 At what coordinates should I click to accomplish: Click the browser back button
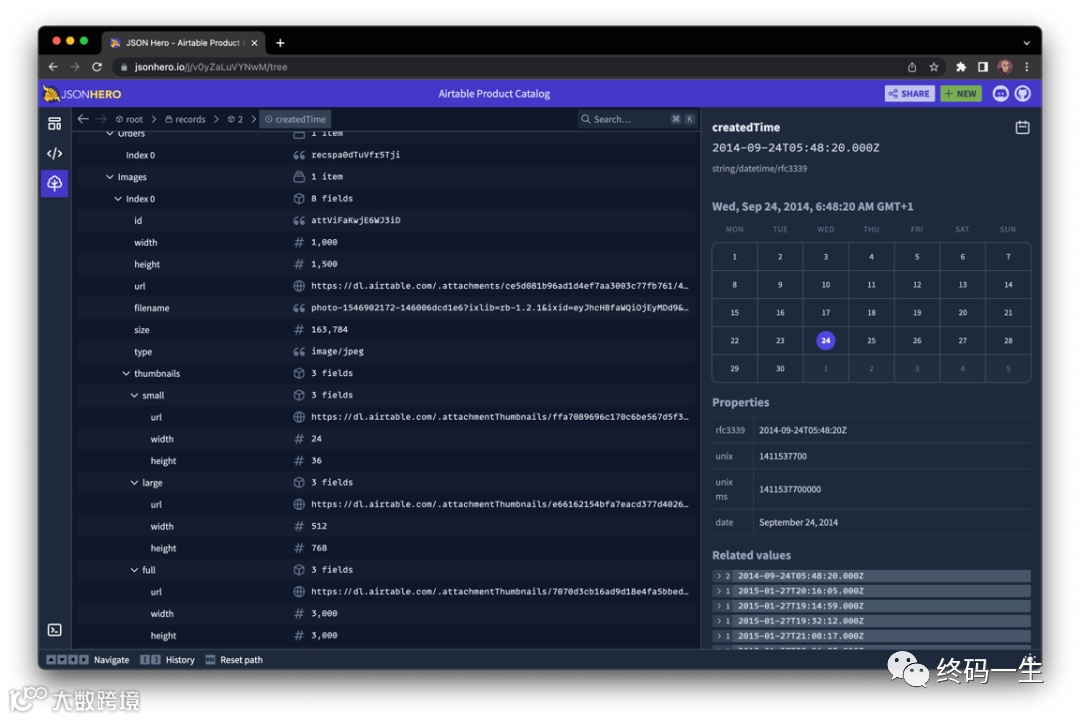(53, 67)
